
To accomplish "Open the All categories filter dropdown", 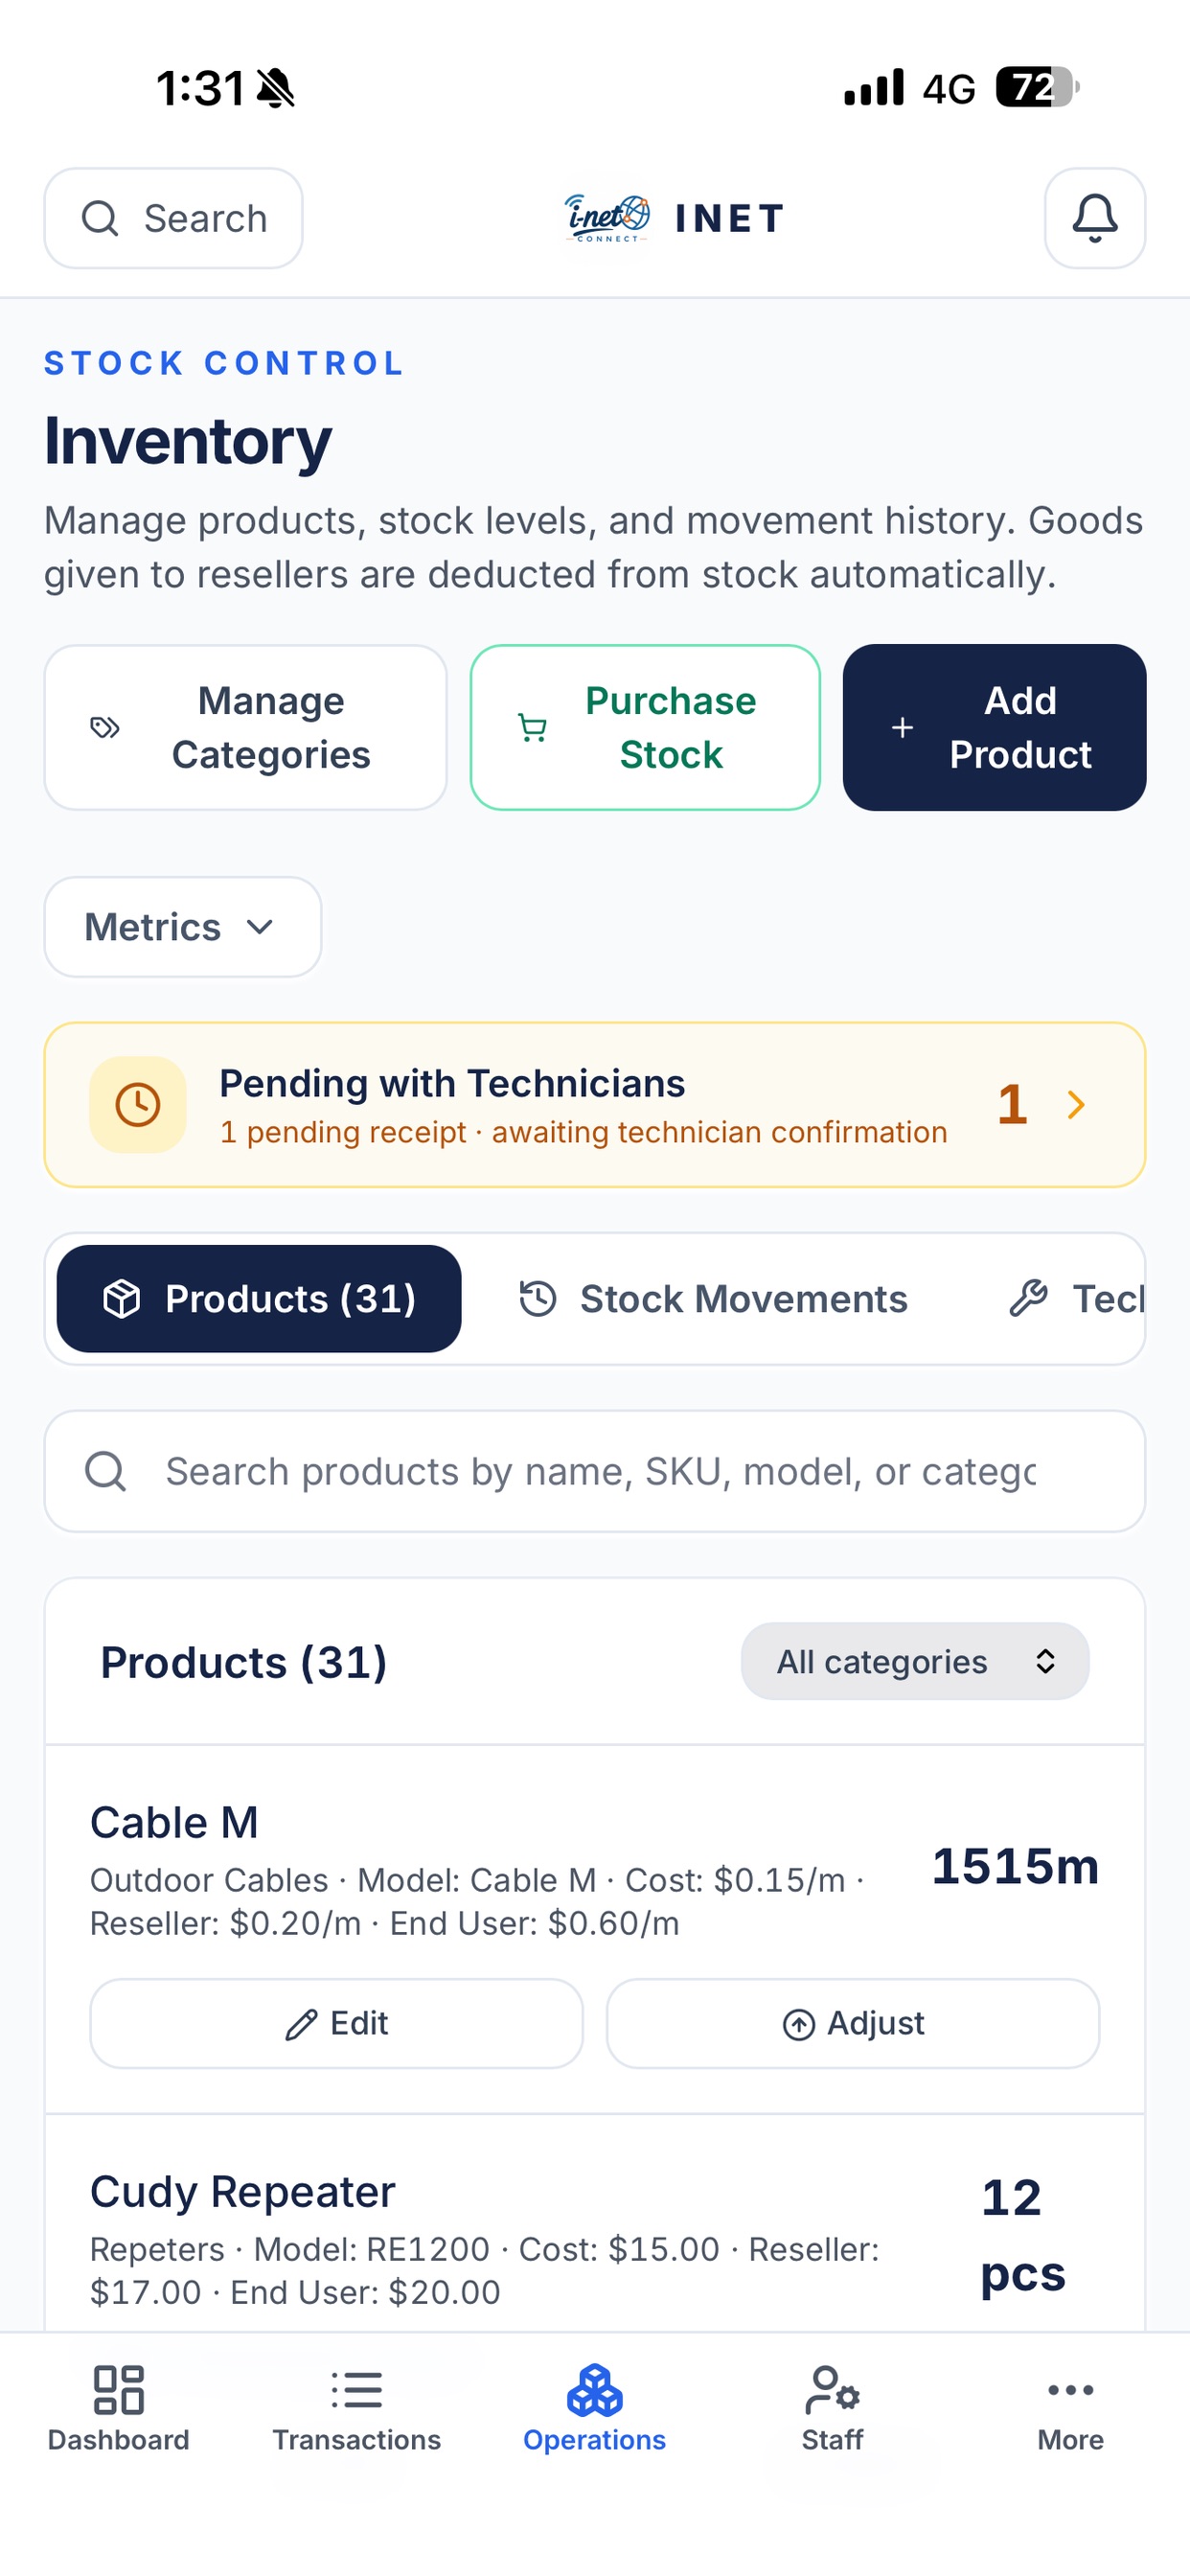I will pyautogui.click(x=915, y=1661).
